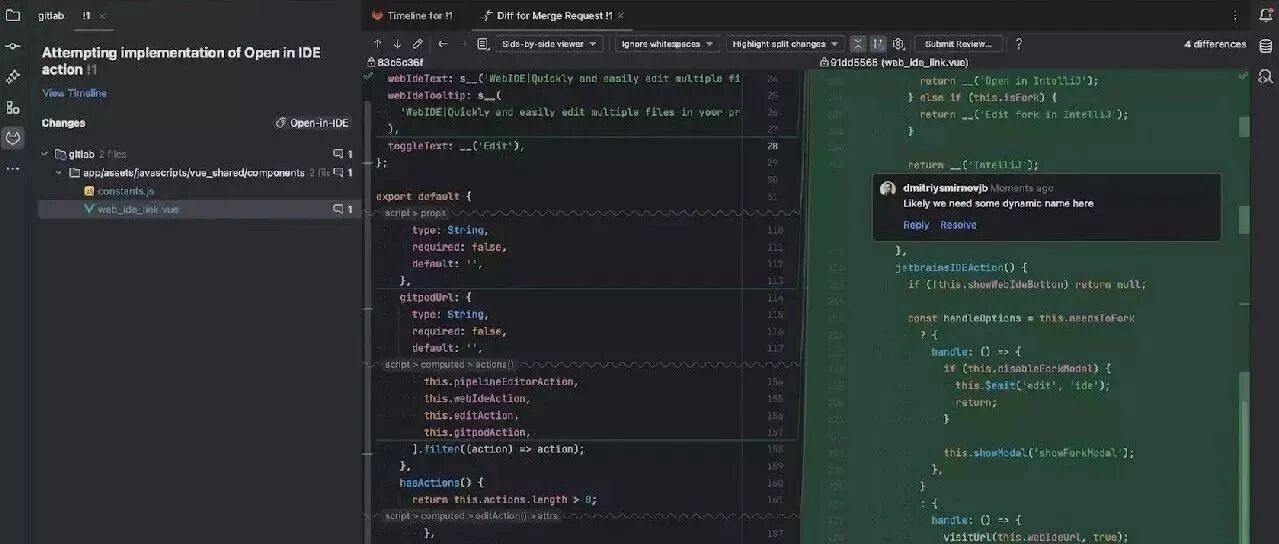
Task: Select the GitLab merge requests sidebar icon
Action: [13, 138]
